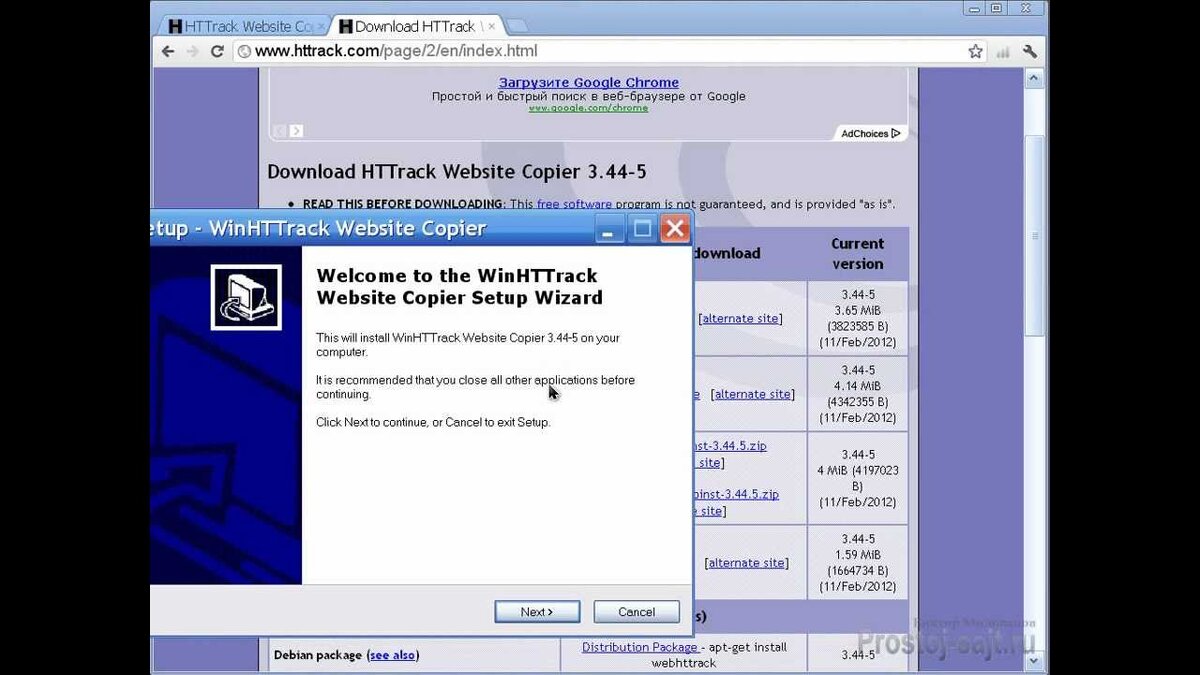Click the "Click Next to continue" instruction text
This screenshot has width=1200, height=675.
click(433, 422)
